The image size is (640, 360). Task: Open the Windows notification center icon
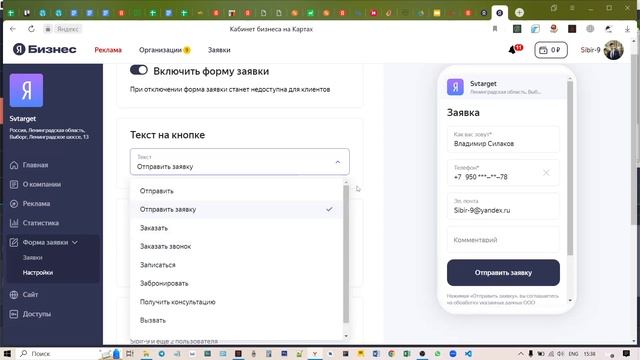[x=627, y=353]
